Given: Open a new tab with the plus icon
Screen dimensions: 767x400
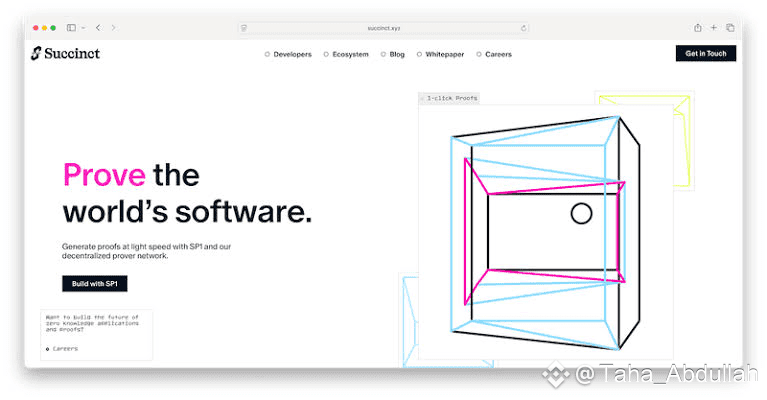Looking at the screenshot, I should pyautogui.click(x=714, y=28).
